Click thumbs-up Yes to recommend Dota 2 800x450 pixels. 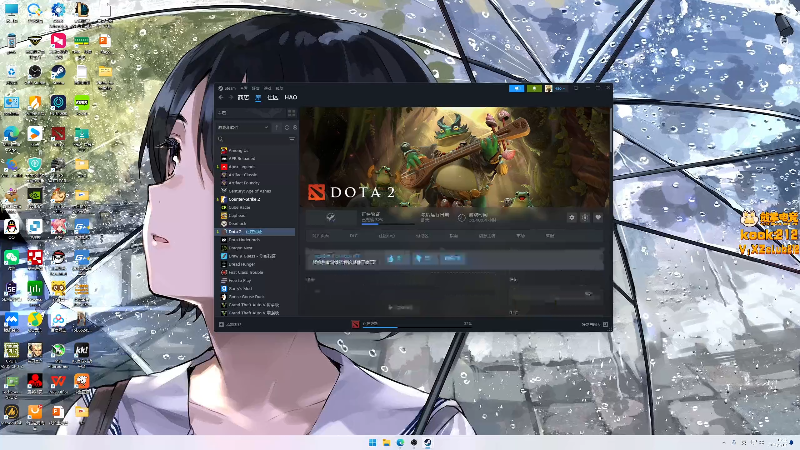click(x=395, y=259)
